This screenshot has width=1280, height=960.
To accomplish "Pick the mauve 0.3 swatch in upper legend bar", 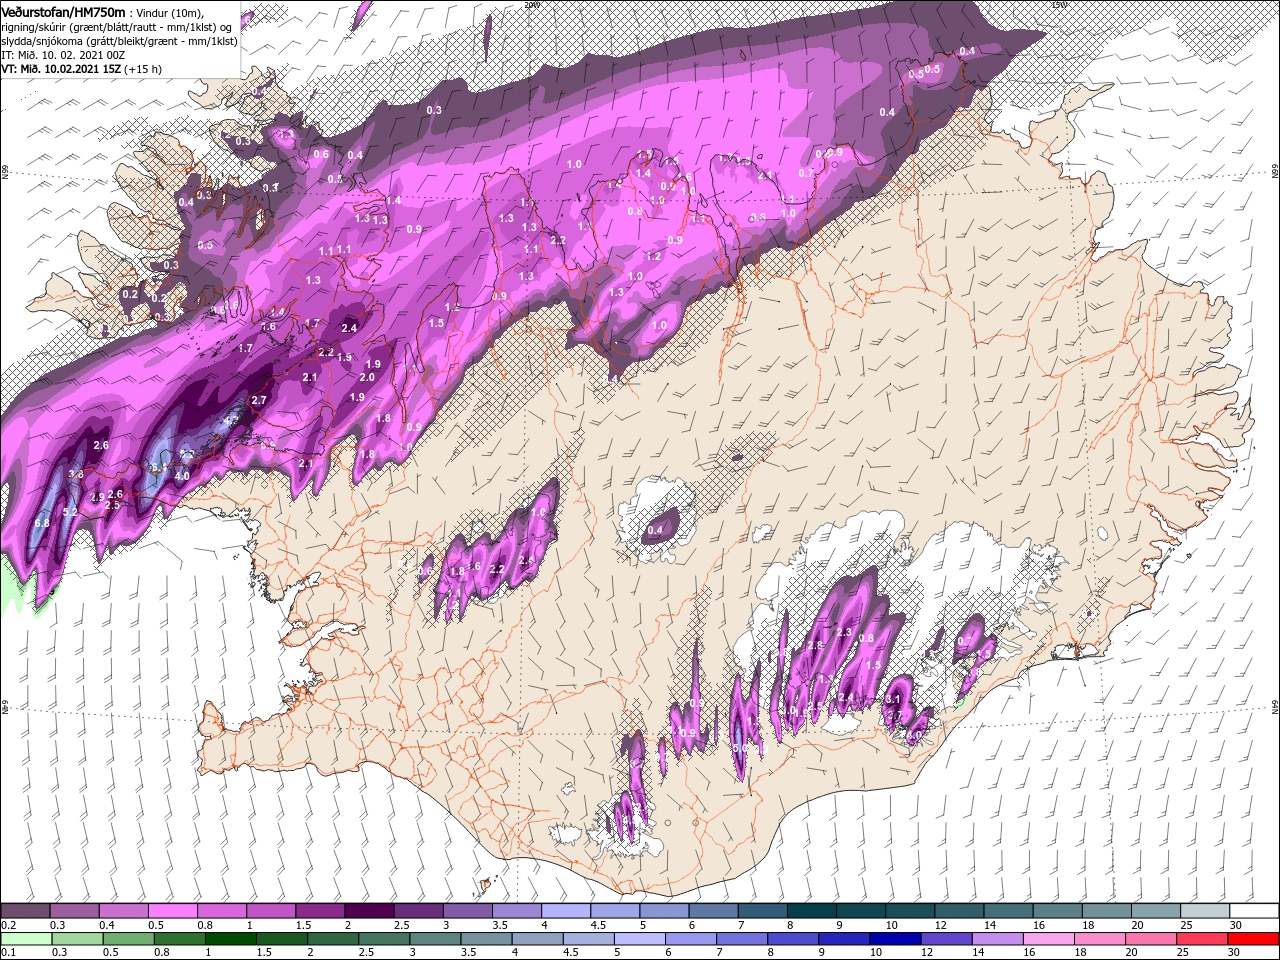I will pyautogui.click(x=75, y=911).
